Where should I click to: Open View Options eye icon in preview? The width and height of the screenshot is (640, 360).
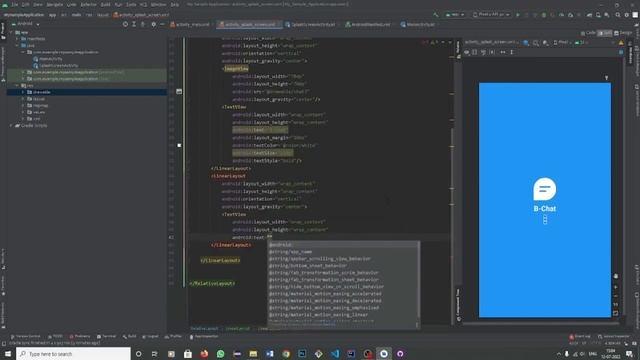click(x=467, y=52)
